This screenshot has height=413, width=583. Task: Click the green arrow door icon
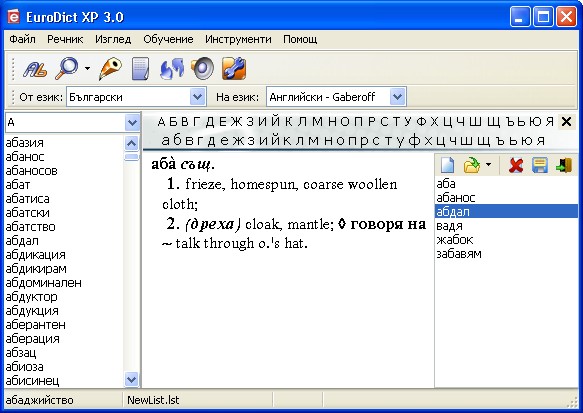(x=564, y=165)
